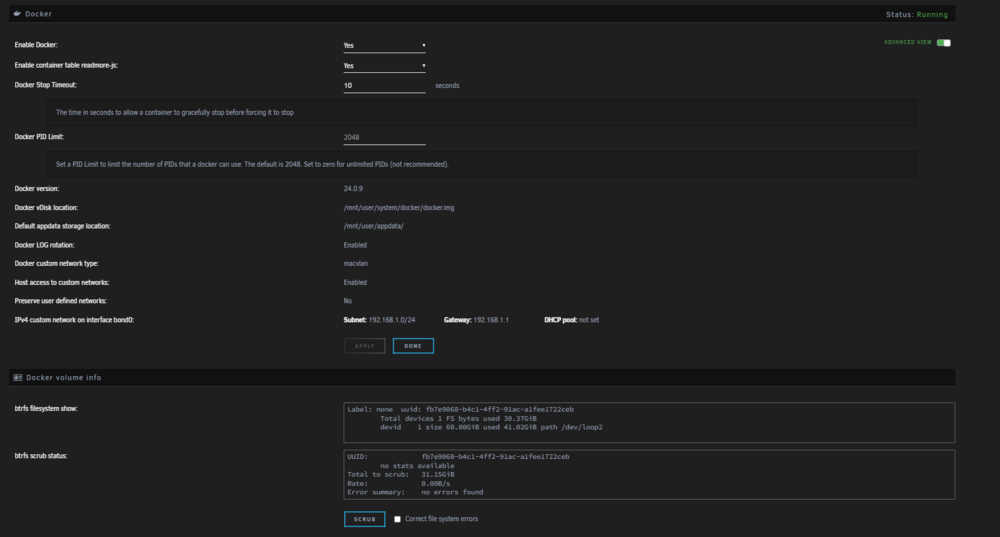Click the Scrub button
Viewport: 1000px width, 537px height.
(365, 519)
